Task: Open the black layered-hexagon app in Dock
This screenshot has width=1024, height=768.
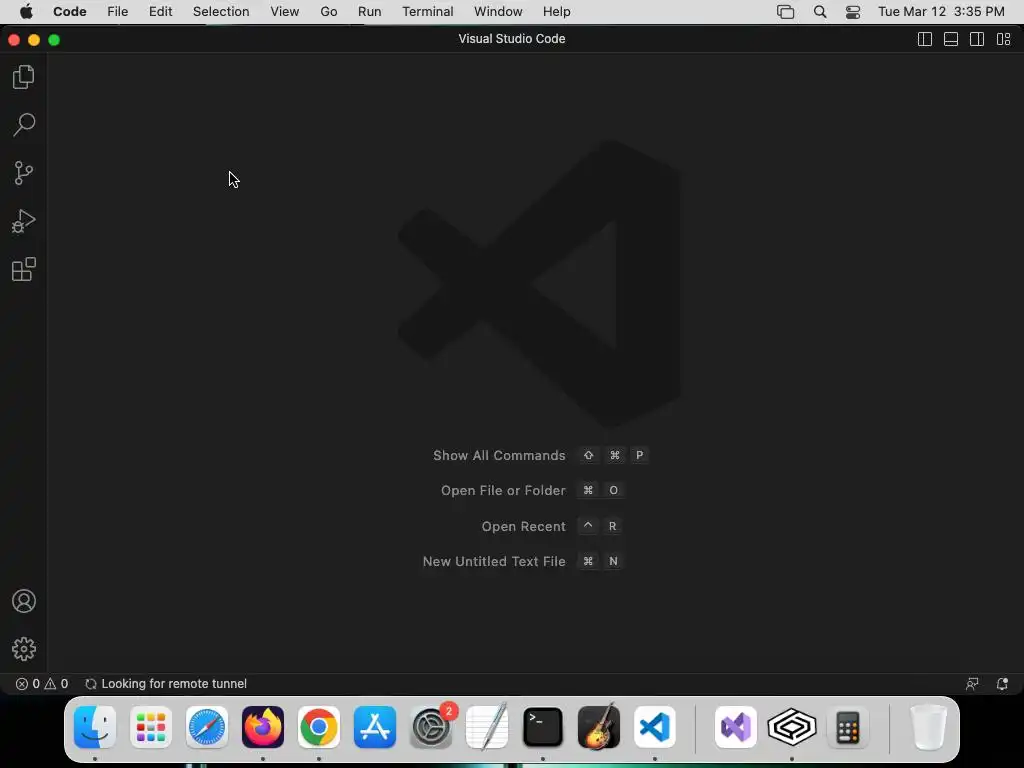Action: 792,727
